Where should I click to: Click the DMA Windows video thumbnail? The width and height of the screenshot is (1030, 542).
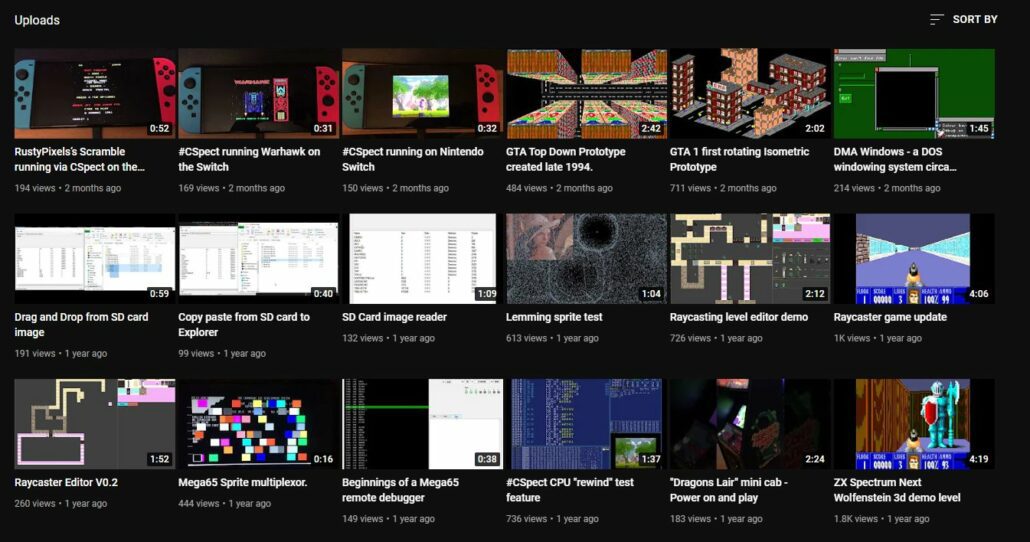pos(914,94)
